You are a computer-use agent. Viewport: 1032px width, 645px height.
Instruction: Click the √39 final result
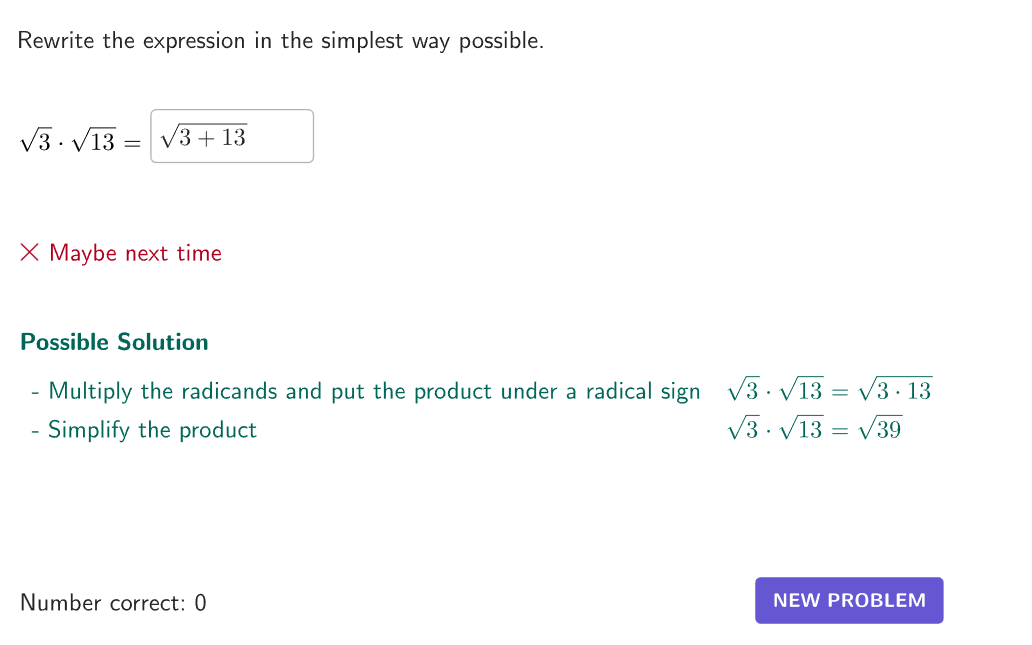(x=880, y=430)
